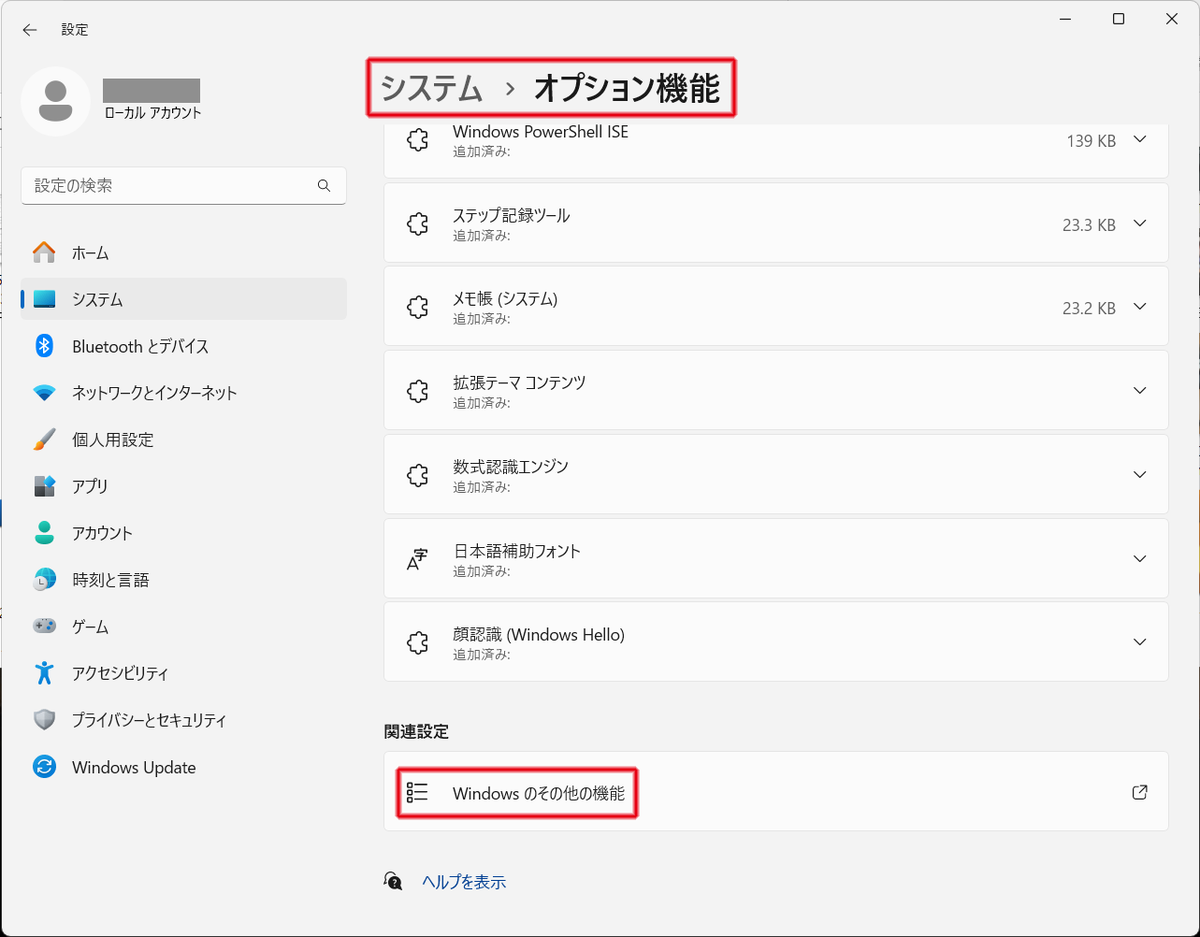
Task: Click the Gaming controller icon
Action: pyautogui.click(x=44, y=627)
